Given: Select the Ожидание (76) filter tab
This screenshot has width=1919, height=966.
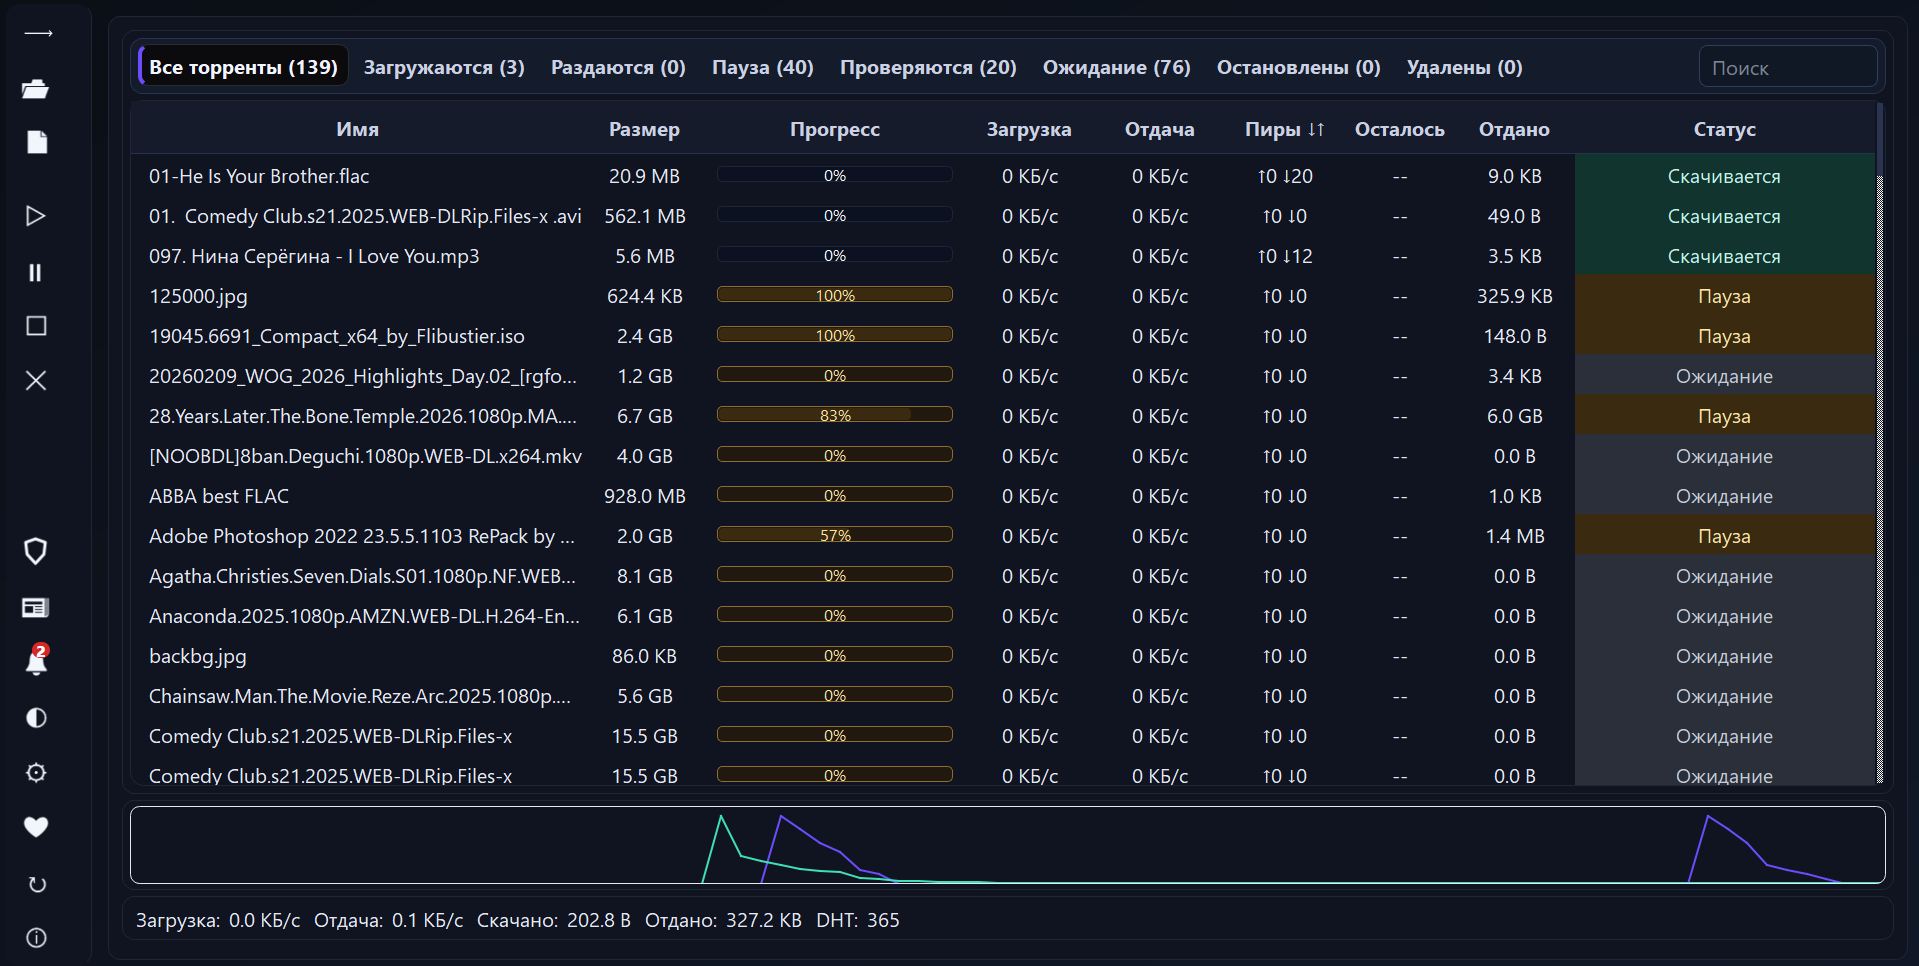Looking at the screenshot, I should (x=1116, y=67).
